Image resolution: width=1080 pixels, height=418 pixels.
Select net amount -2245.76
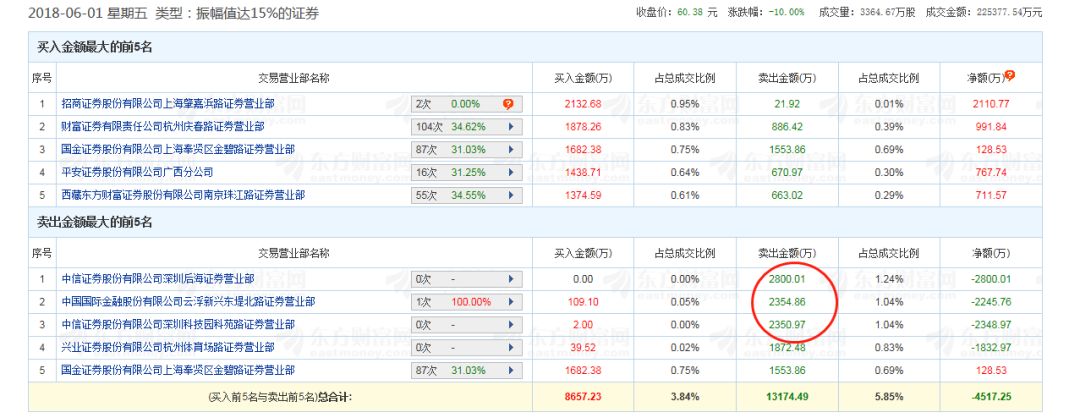tap(990, 302)
